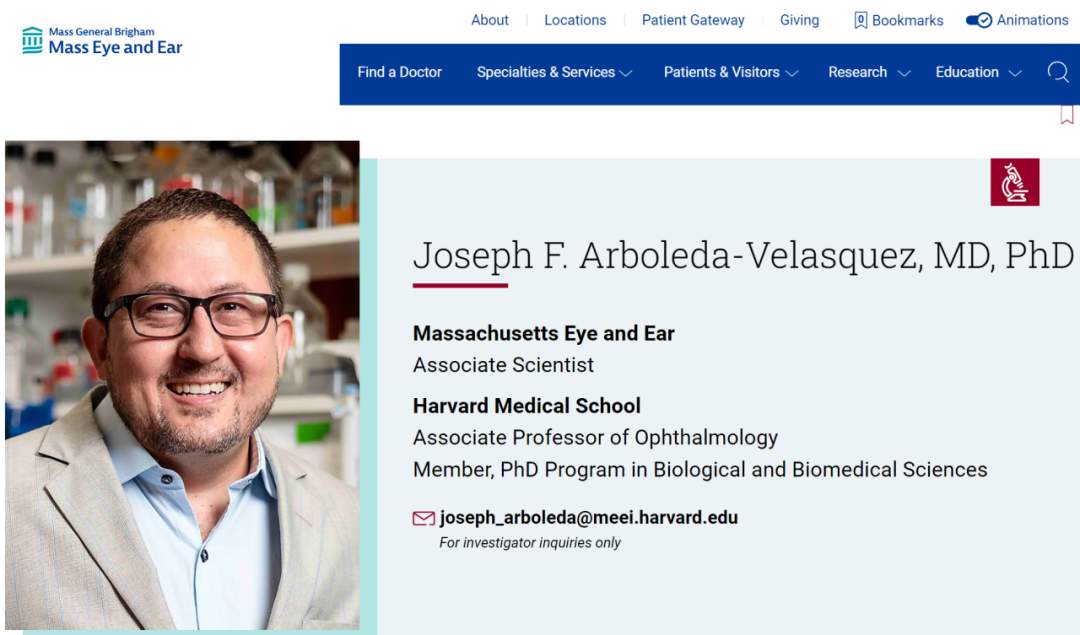Image resolution: width=1080 pixels, height=635 pixels.
Task: Click the Harvard Medical School affiliation text
Action: pyautogui.click(x=527, y=406)
